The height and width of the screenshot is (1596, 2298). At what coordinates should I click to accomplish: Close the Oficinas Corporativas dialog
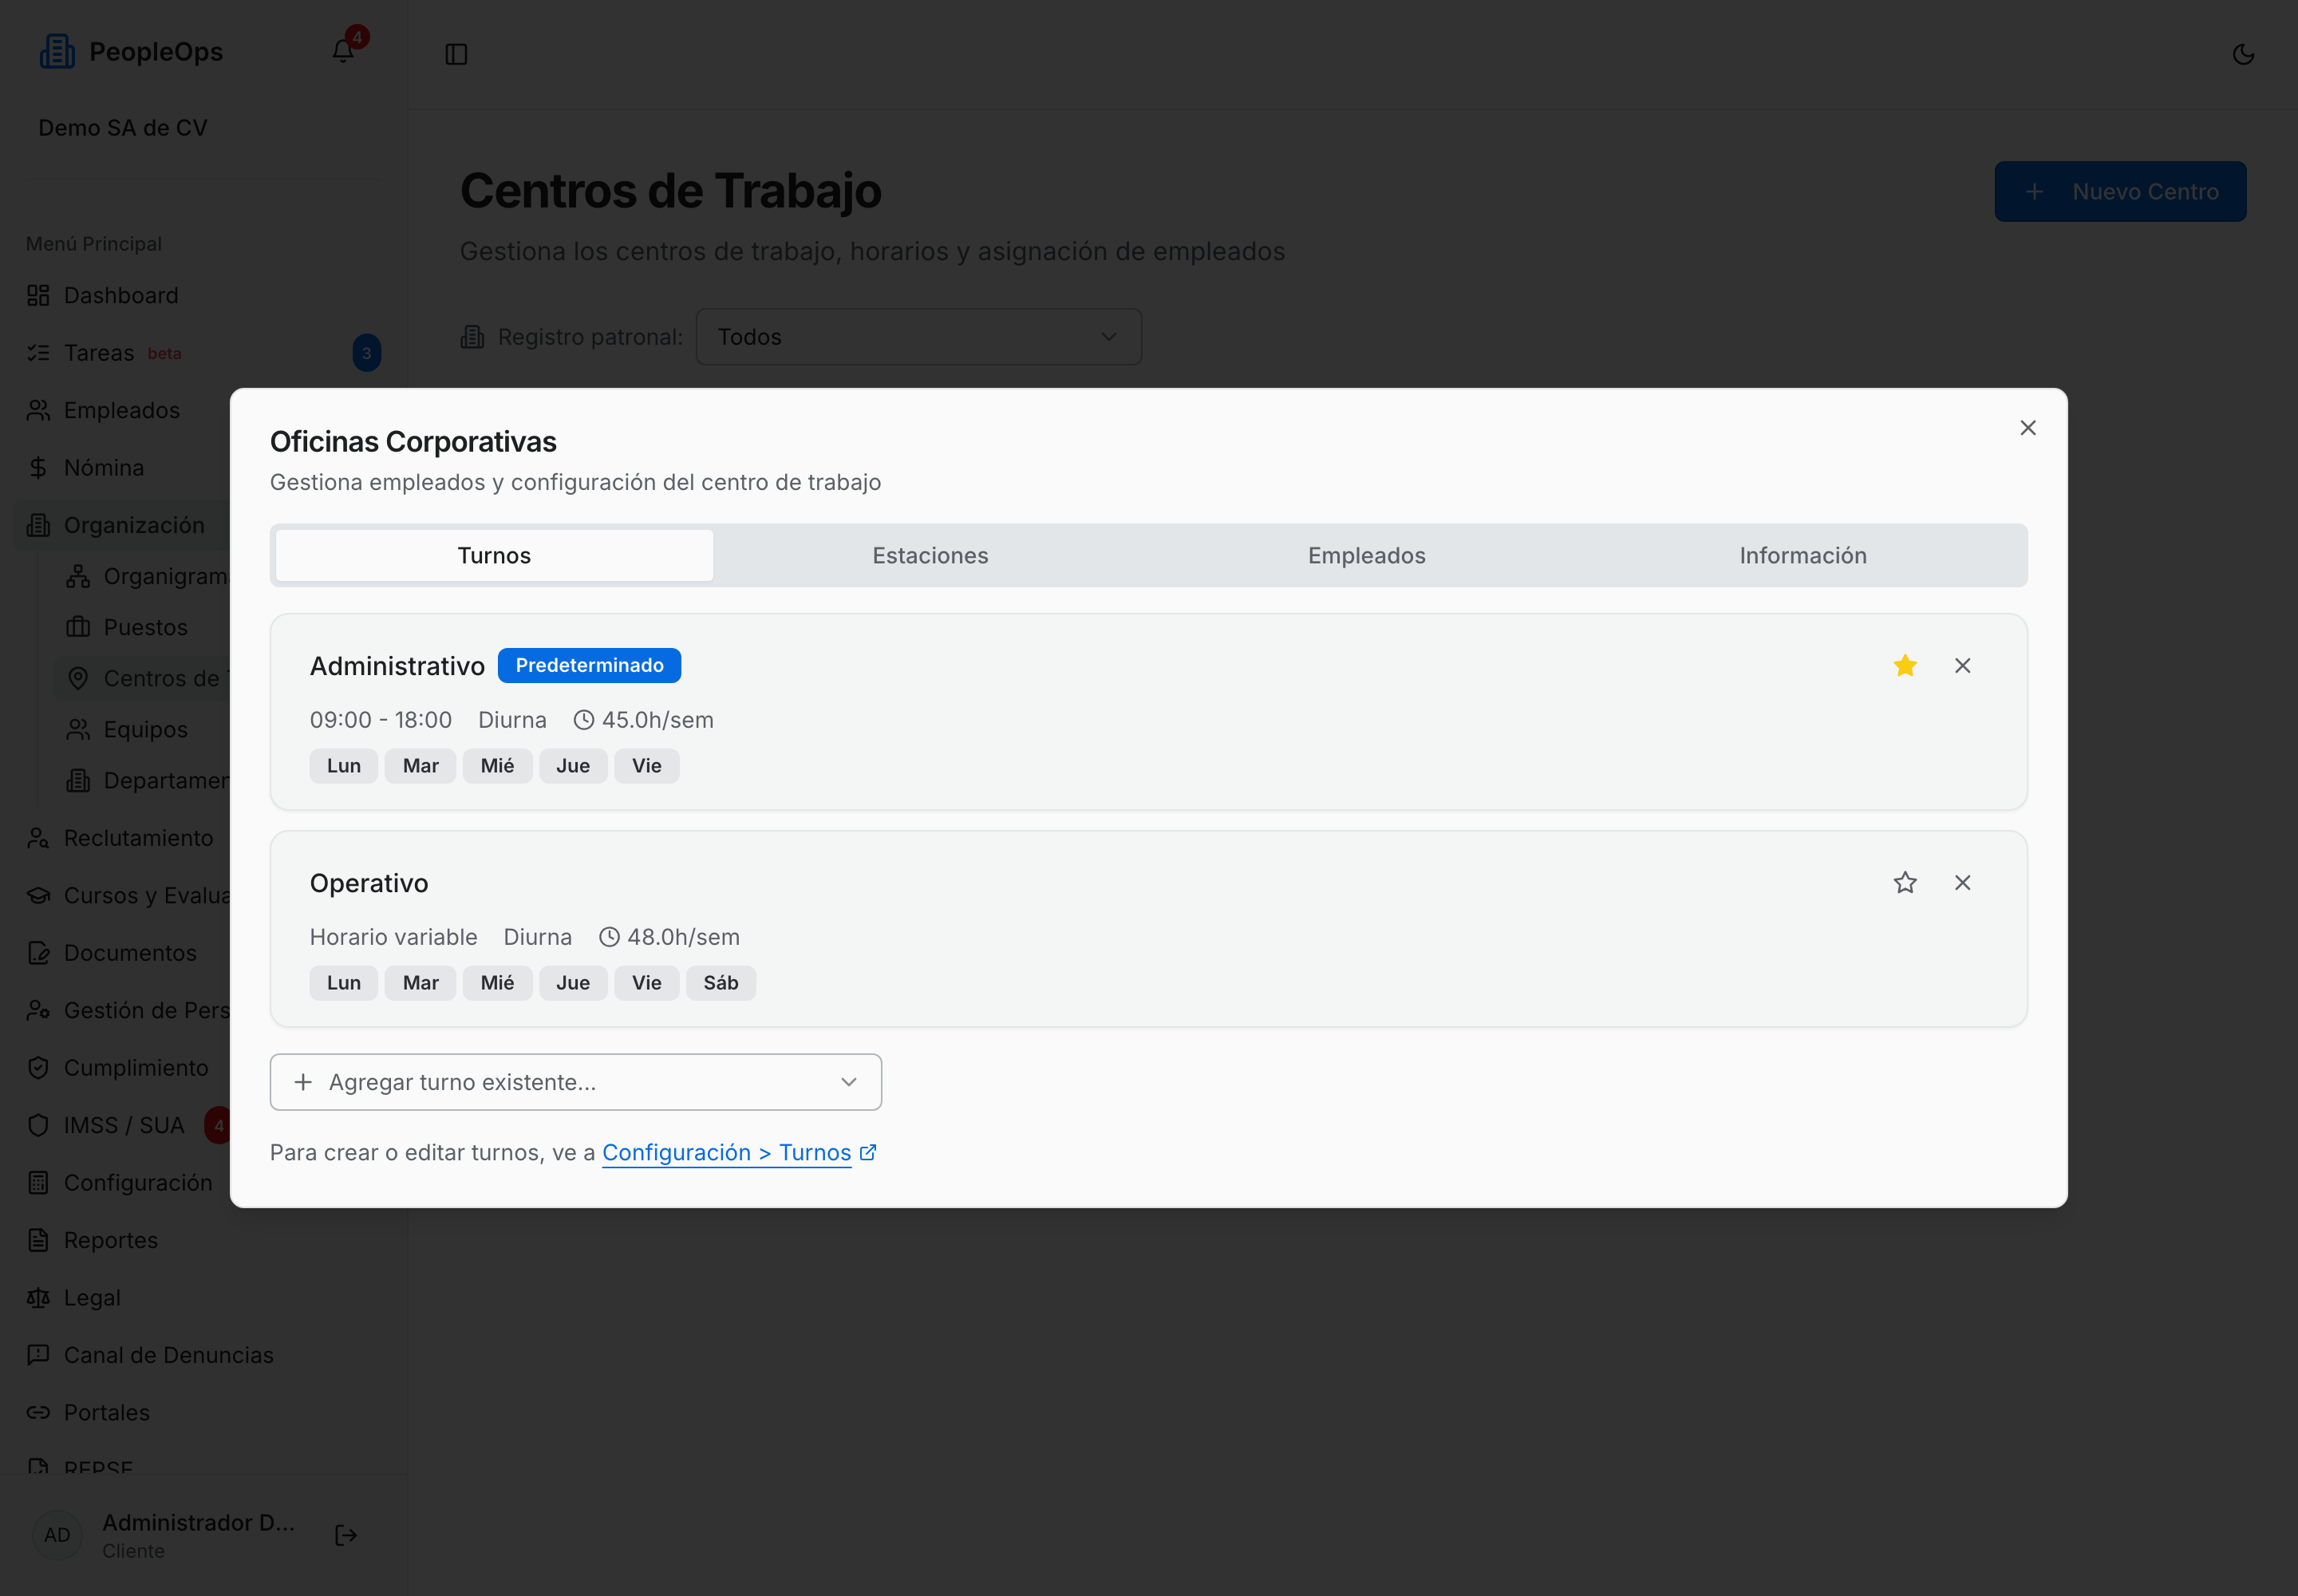click(2027, 428)
